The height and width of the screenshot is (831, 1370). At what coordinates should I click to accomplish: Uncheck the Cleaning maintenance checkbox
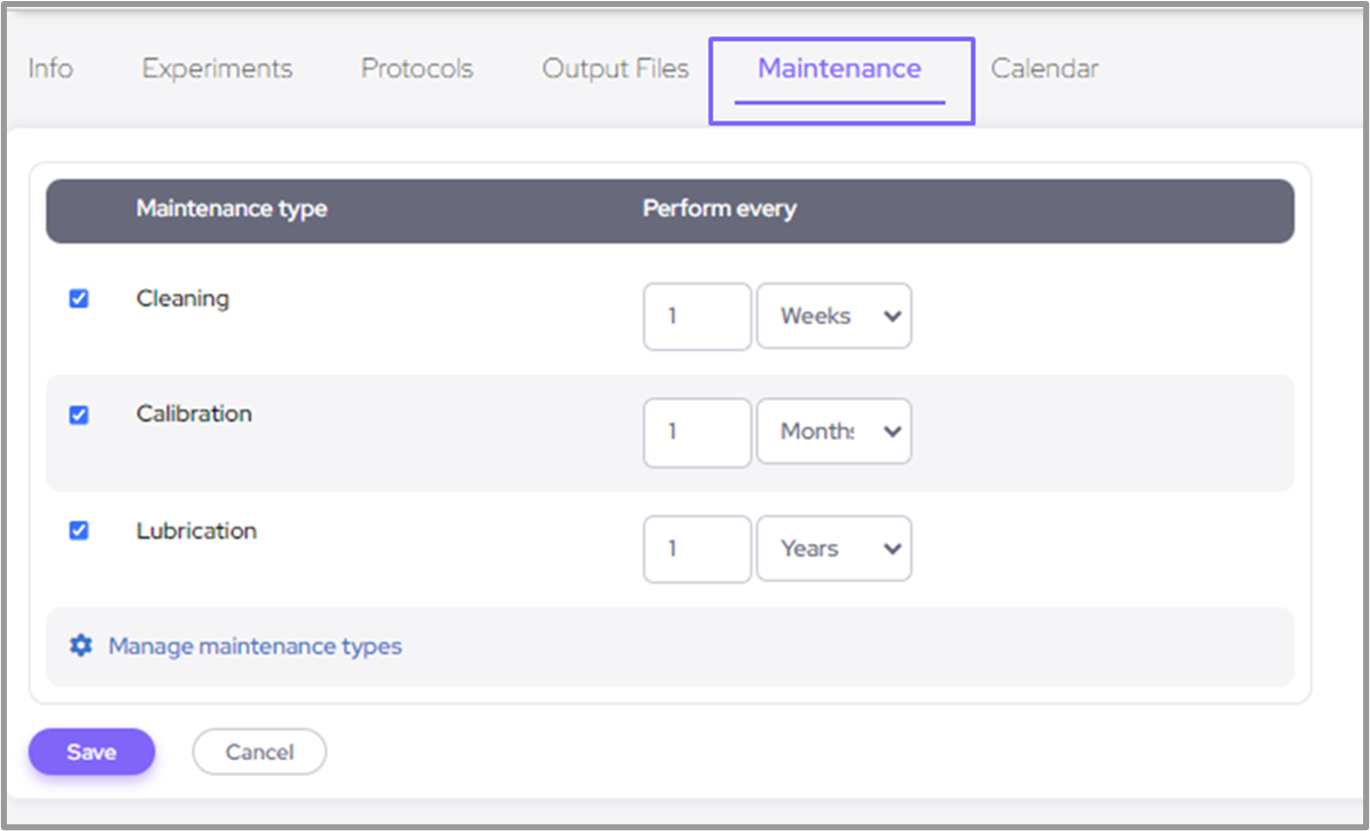click(79, 299)
